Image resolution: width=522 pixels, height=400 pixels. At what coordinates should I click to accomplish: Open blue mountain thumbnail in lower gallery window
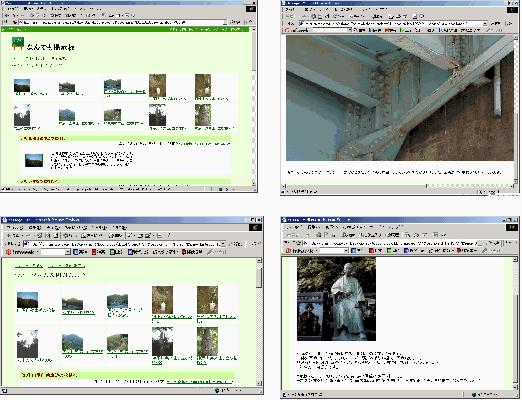click(72, 342)
